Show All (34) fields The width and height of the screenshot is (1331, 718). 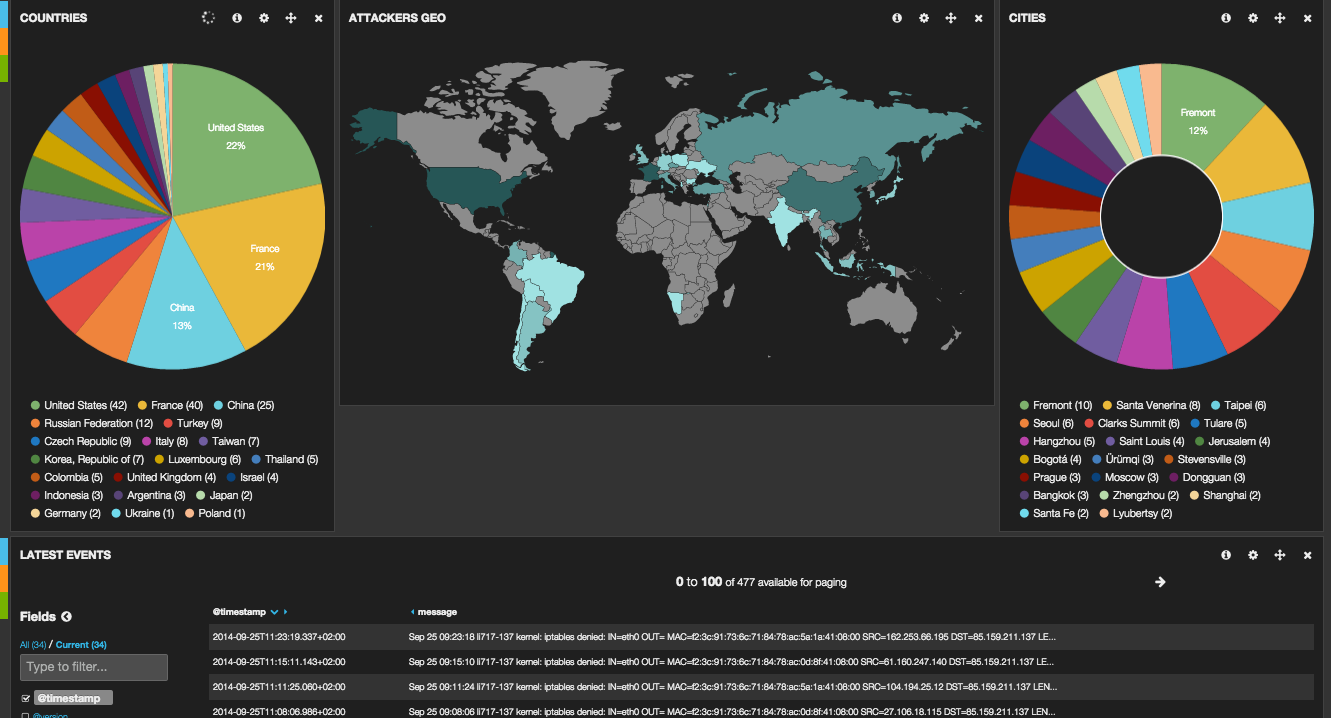pos(34,645)
